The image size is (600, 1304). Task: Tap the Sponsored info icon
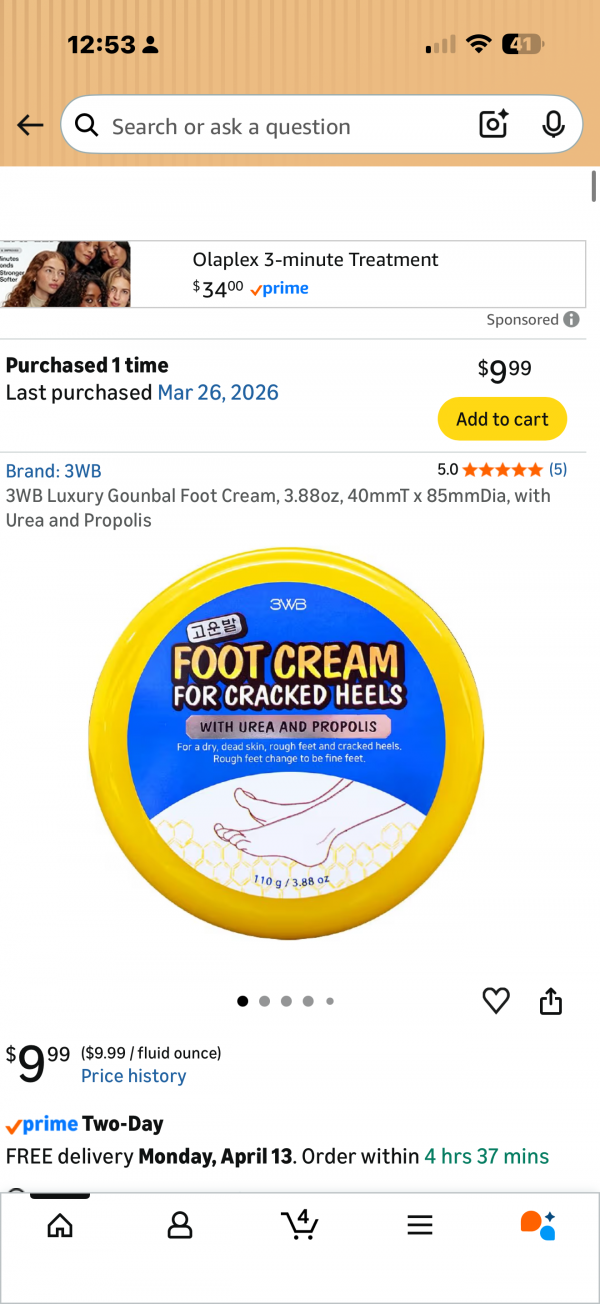click(571, 320)
